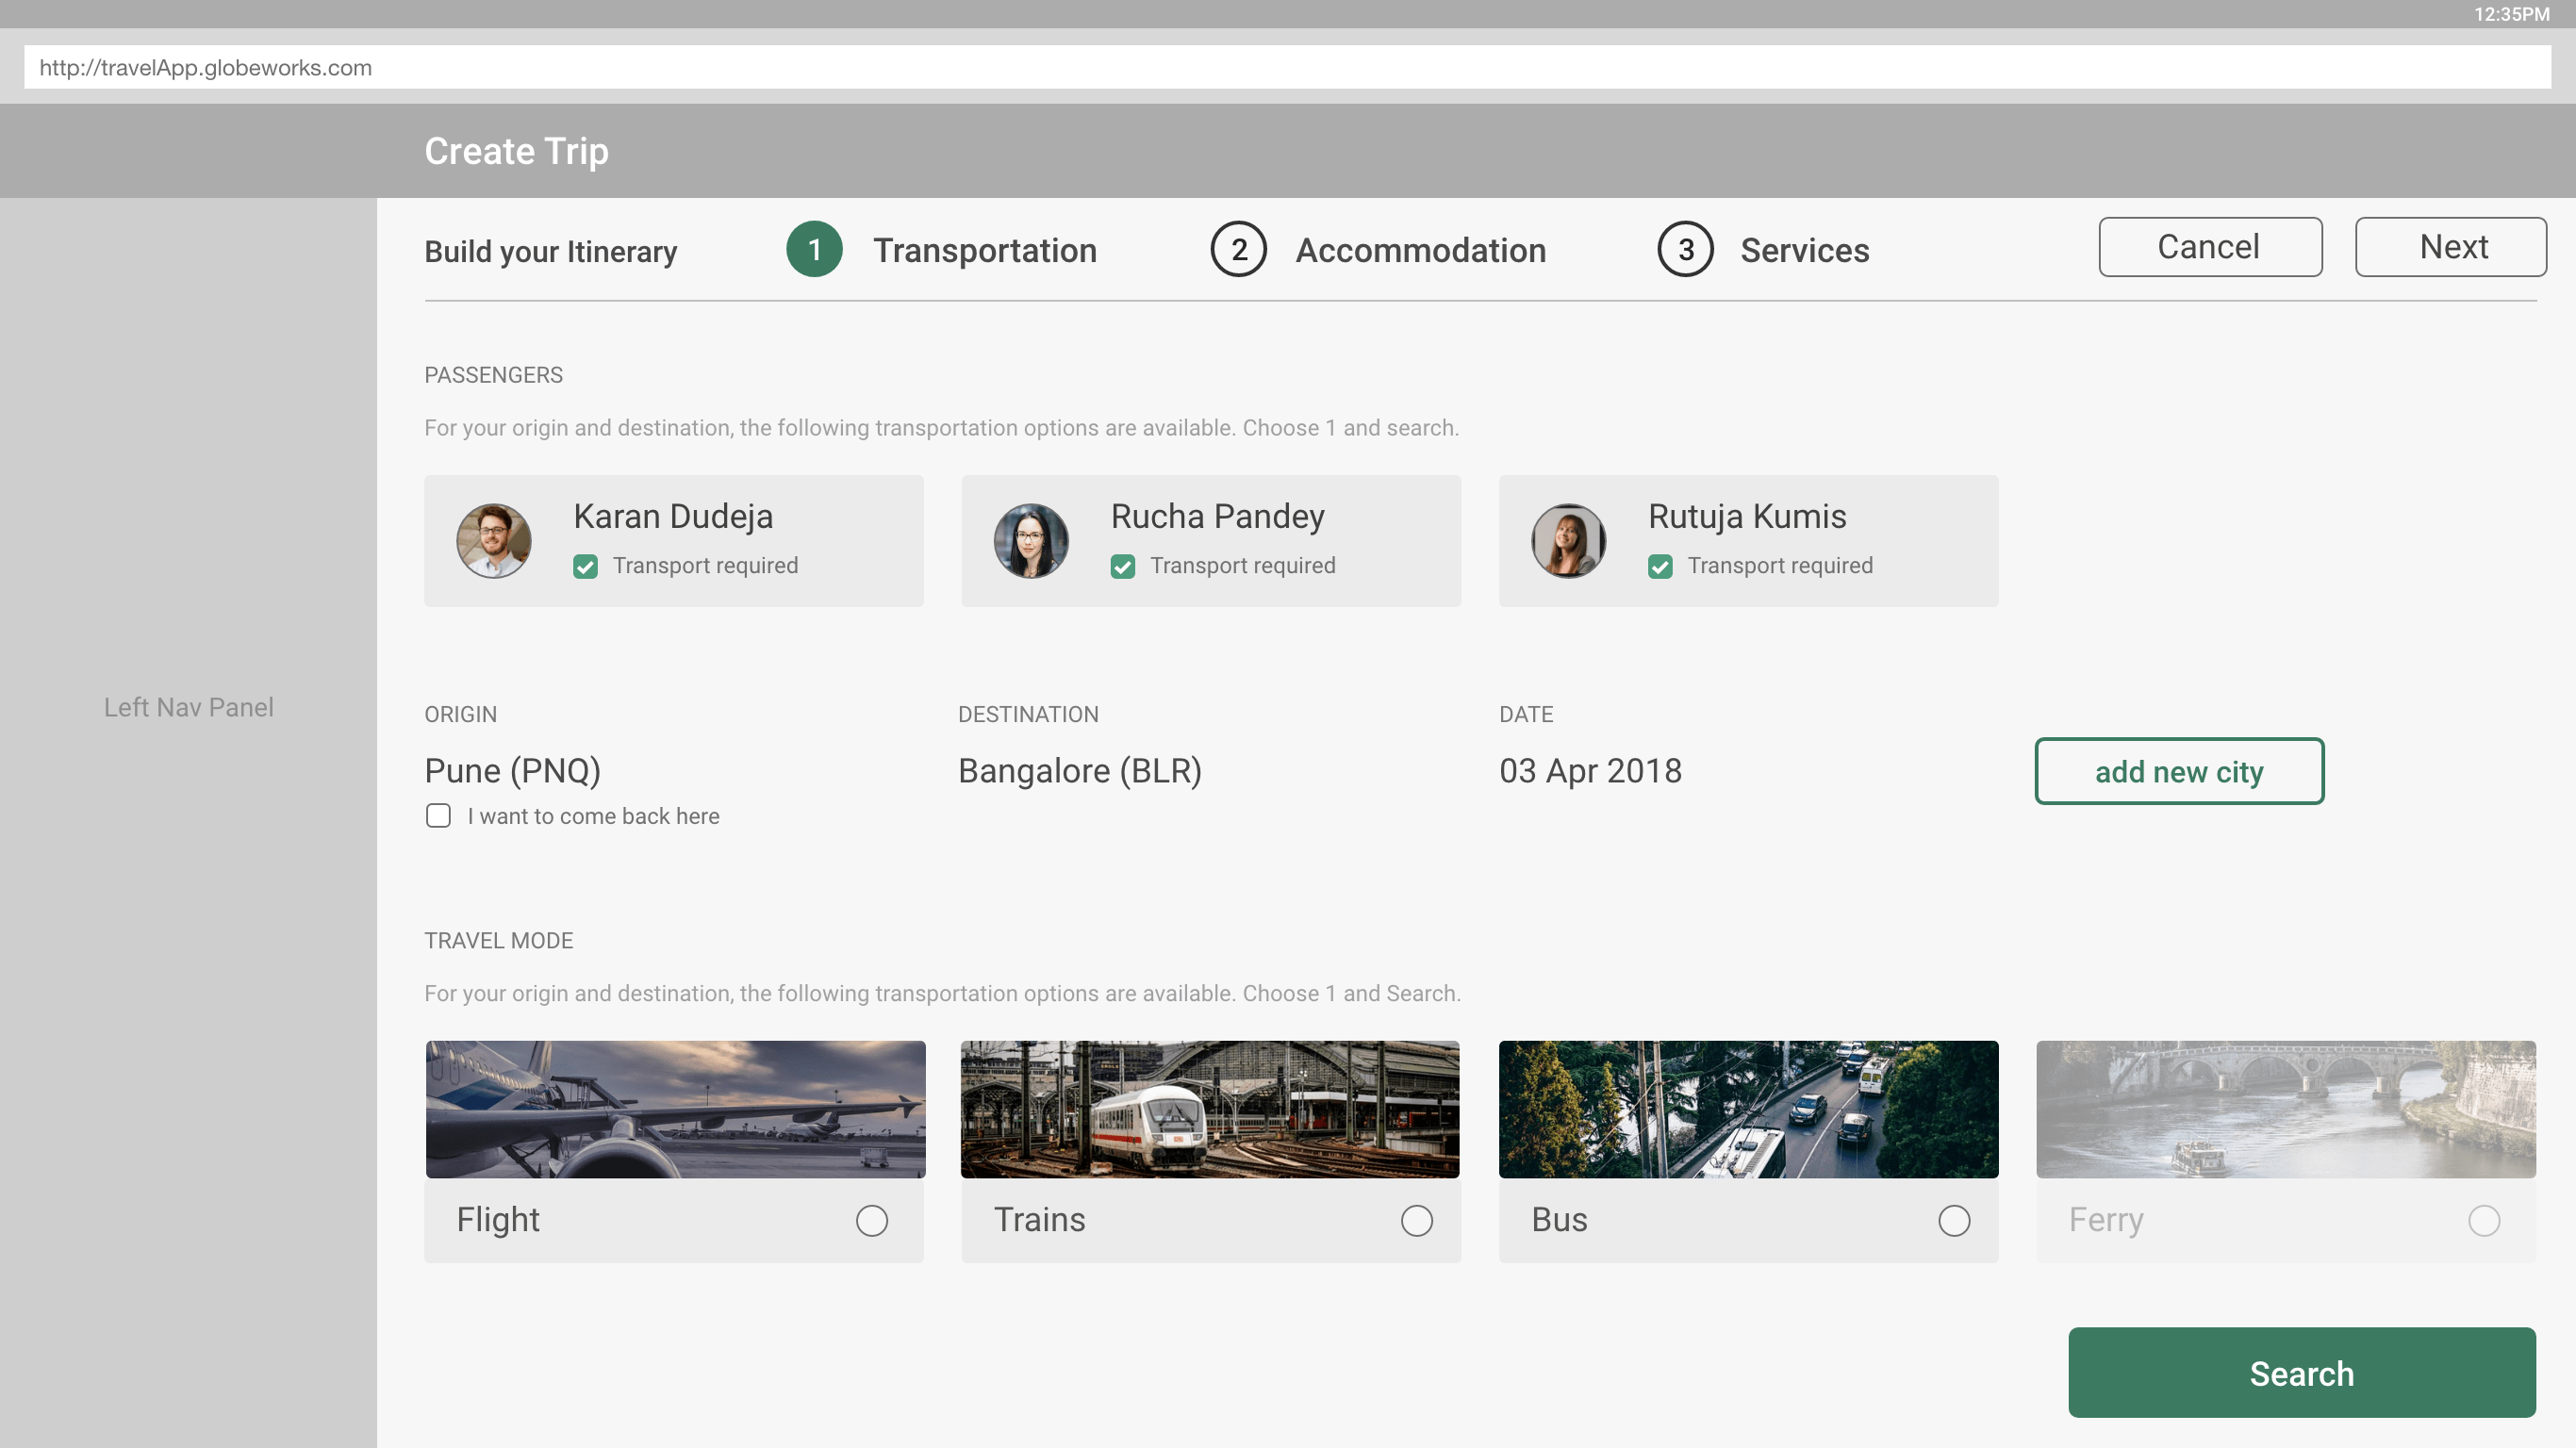This screenshot has height=1448, width=2576.
Task: Click the green Search button
Action: pos(2302,1373)
